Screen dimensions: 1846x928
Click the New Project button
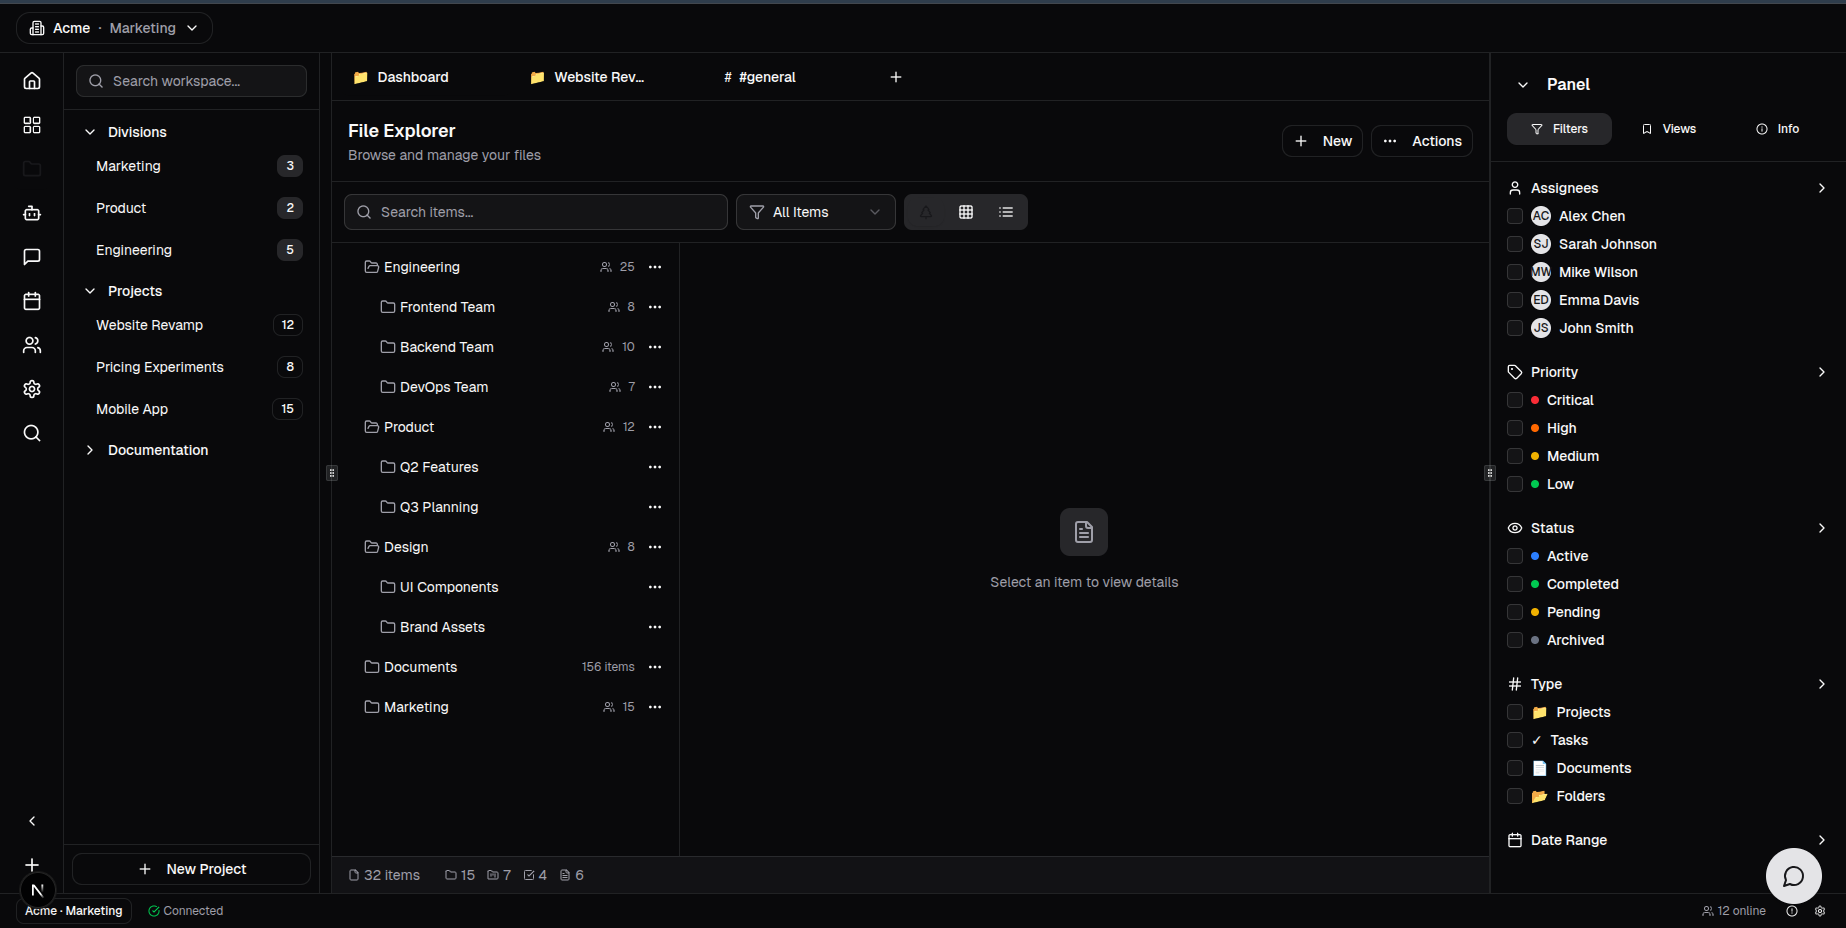coord(192,869)
